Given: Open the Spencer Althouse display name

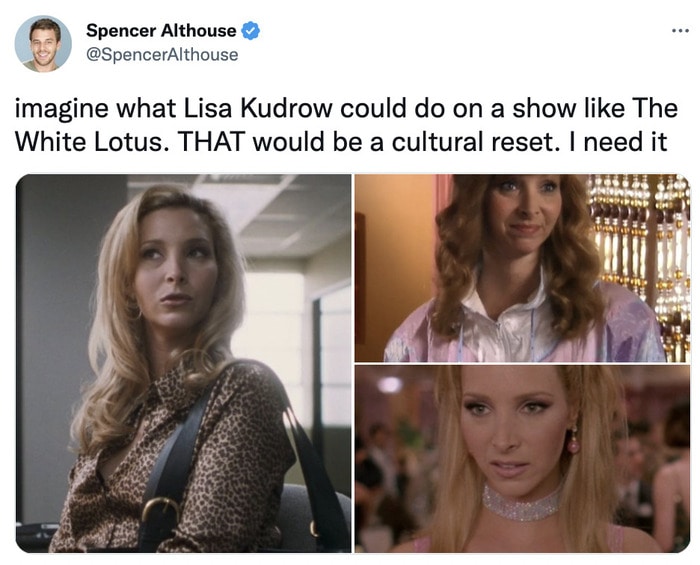Looking at the screenshot, I should (161, 31).
